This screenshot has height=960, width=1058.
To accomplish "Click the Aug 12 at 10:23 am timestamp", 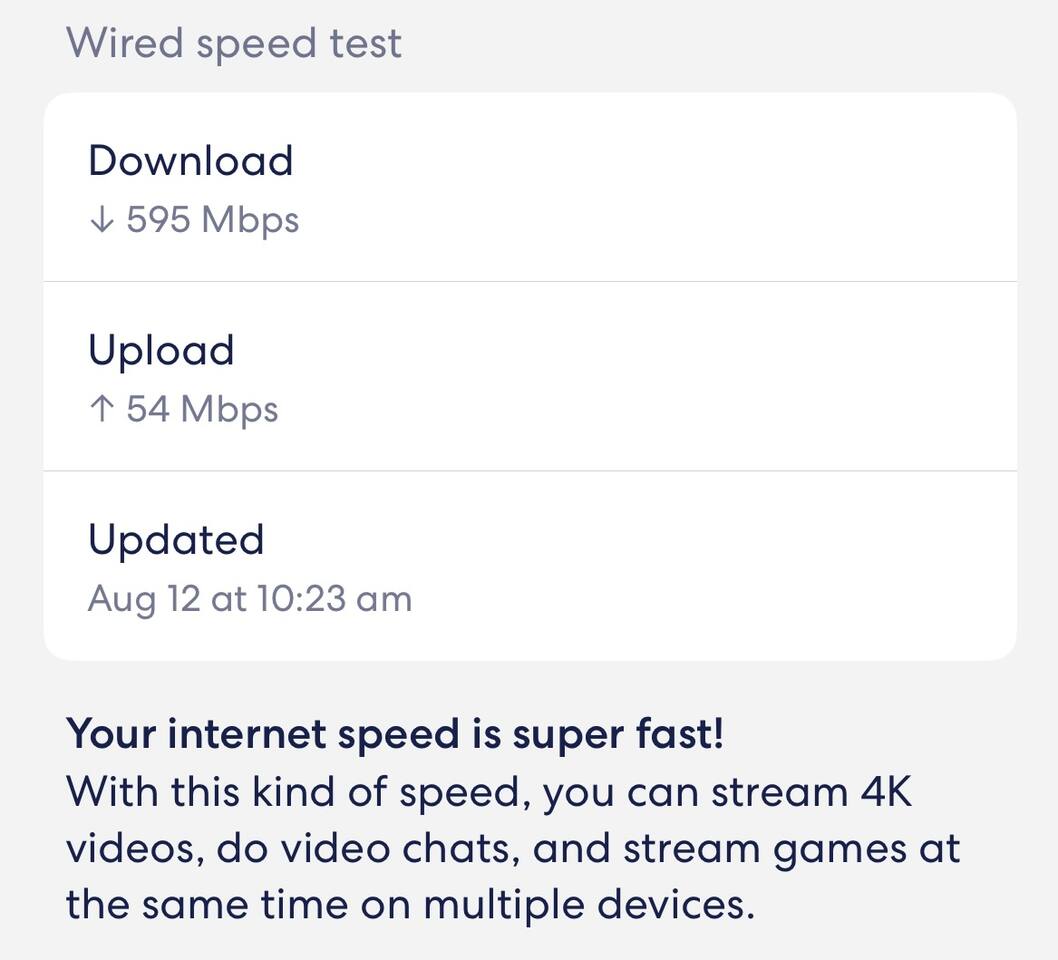I will click(250, 599).
